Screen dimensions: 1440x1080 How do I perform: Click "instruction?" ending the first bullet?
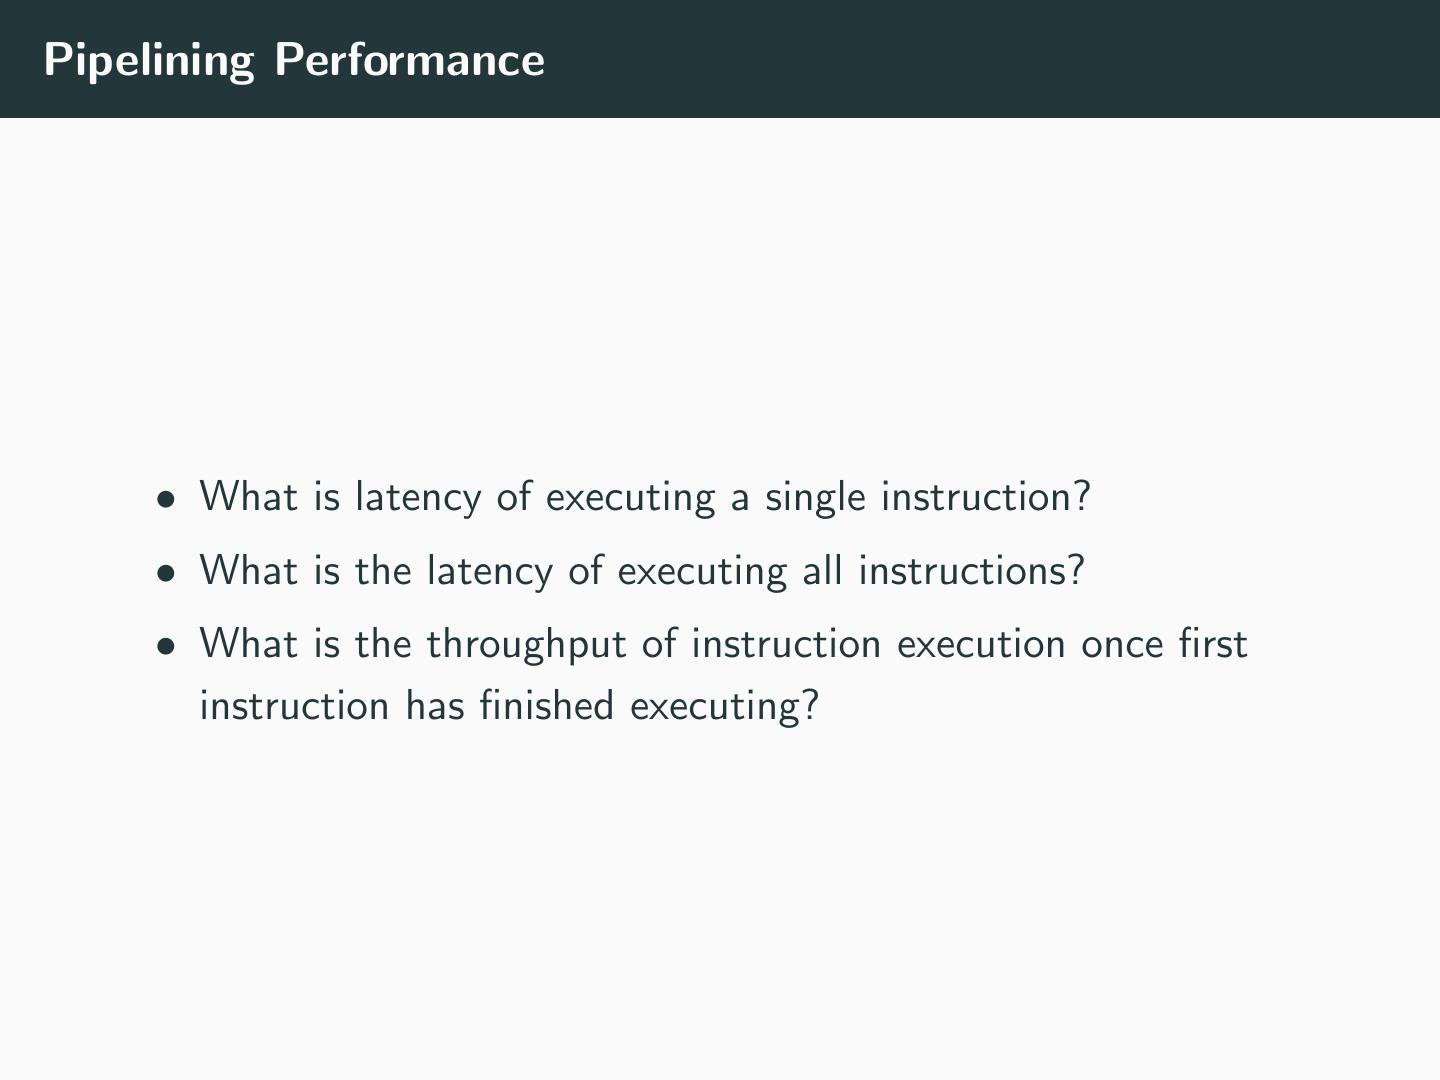tap(985, 497)
